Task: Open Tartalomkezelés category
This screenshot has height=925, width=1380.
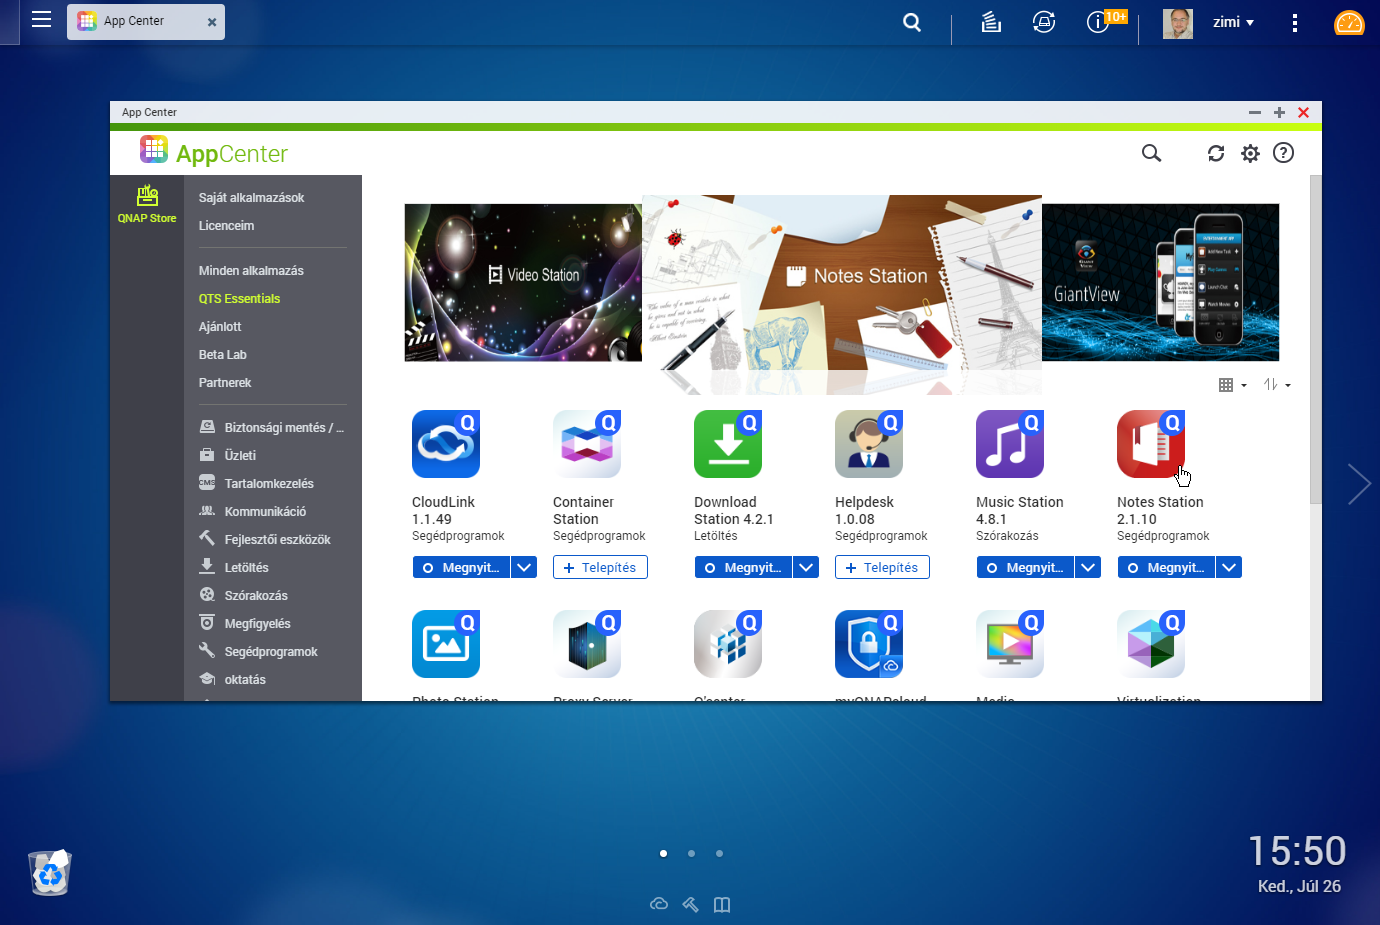Action: point(257,484)
